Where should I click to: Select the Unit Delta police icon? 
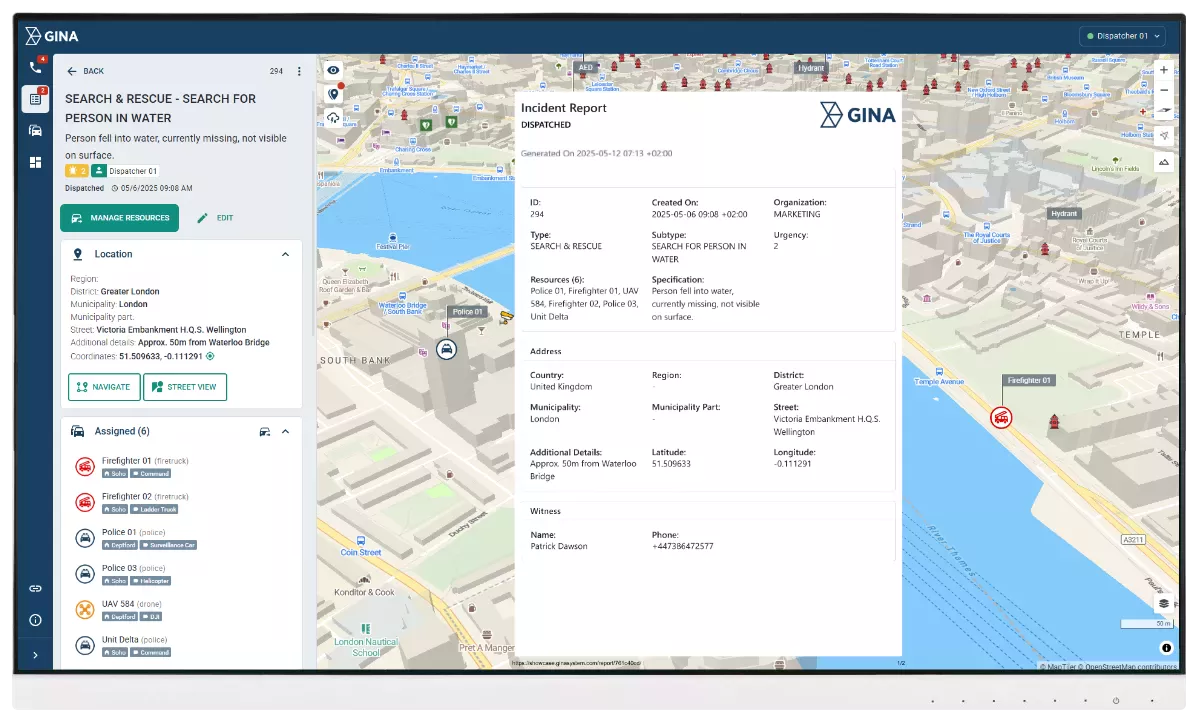pyautogui.click(x=85, y=646)
